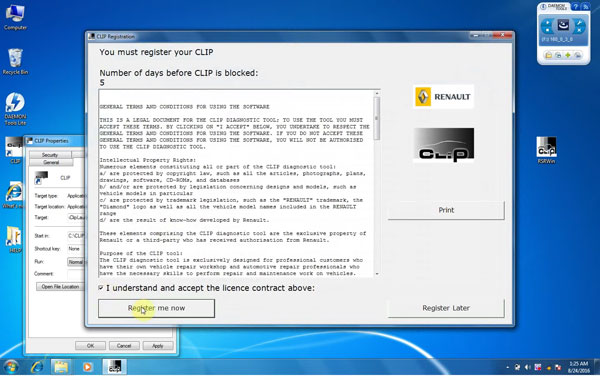The height and width of the screenshot is (380, 600).
Task: Show hidden system tray icons
Action: click(508, 367)
